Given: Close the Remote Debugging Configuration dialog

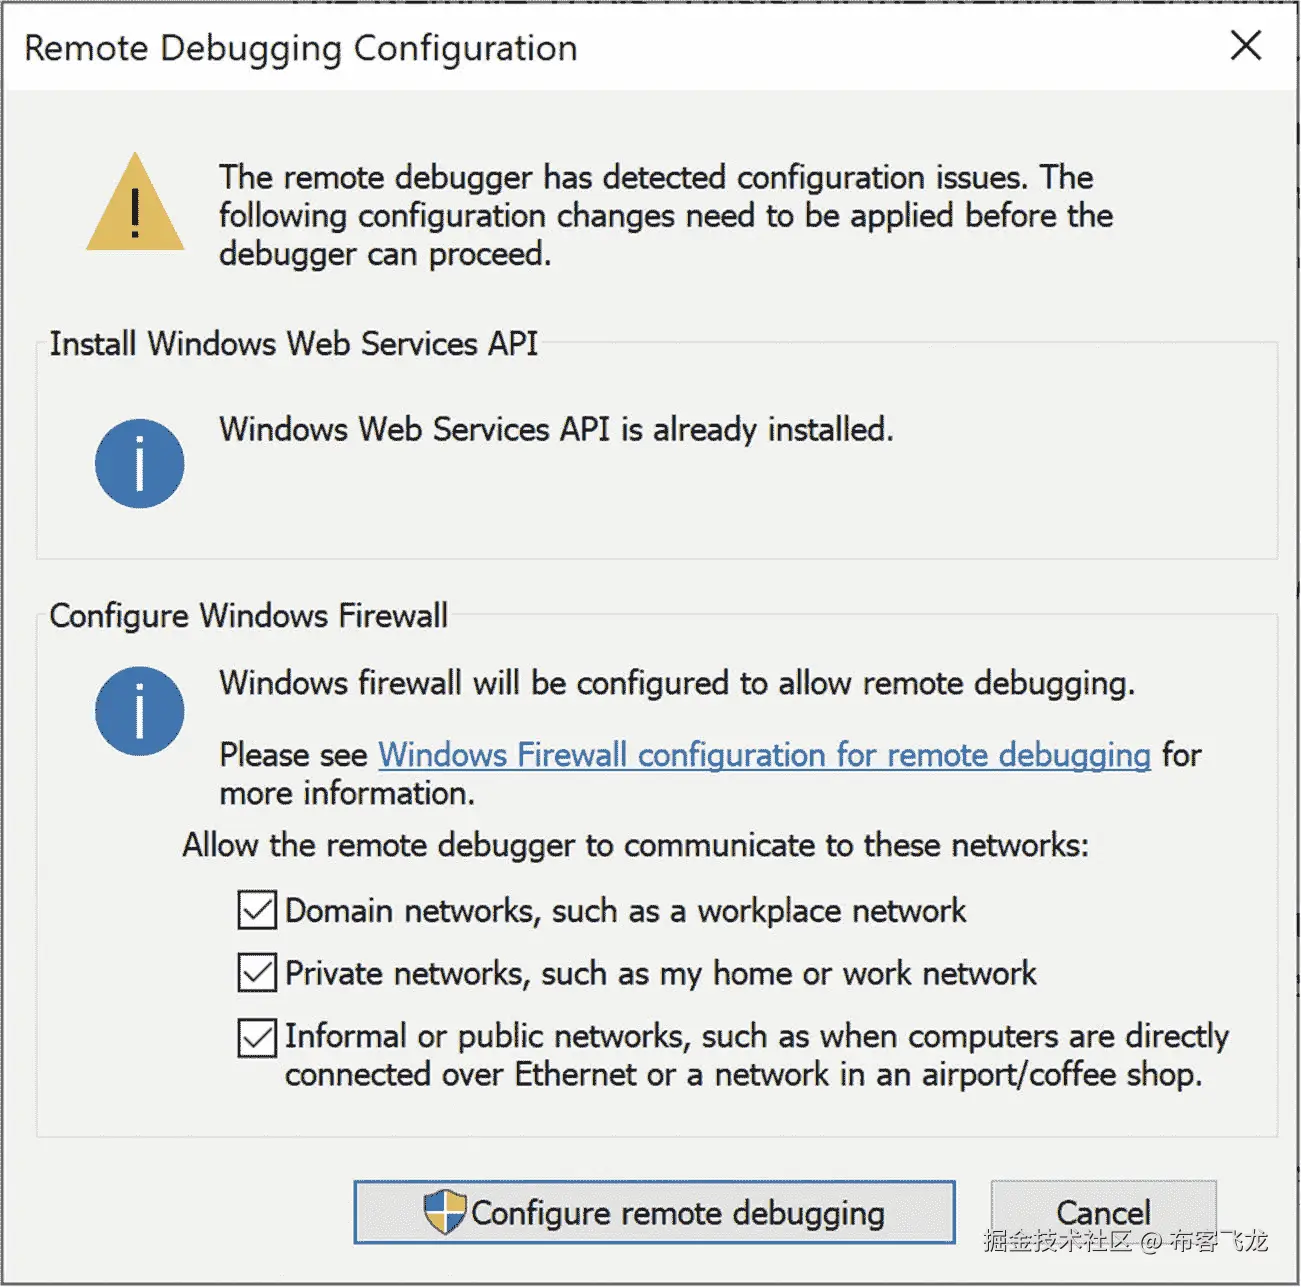Looking at the screenshot, I should [x=1246, y=46].
